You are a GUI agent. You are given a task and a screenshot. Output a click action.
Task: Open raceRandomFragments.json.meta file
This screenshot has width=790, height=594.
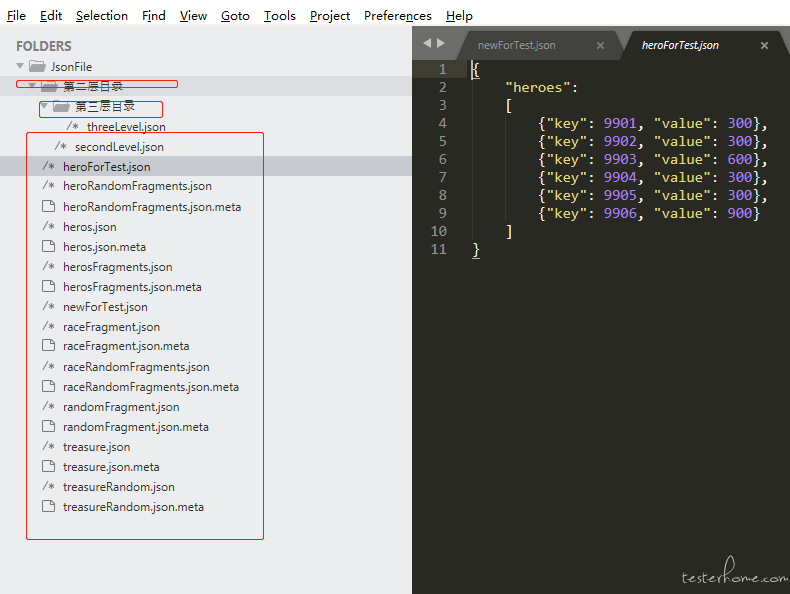(x=151, y=387)
